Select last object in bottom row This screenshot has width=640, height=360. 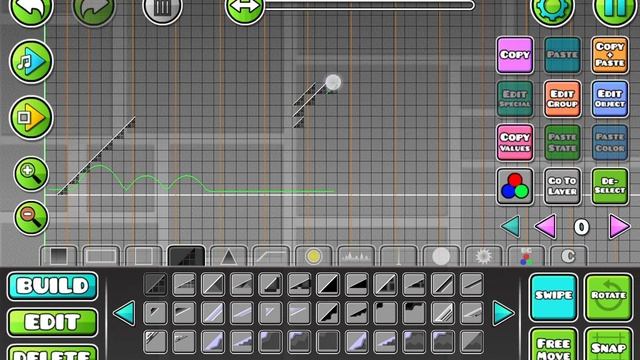[471, 342]
